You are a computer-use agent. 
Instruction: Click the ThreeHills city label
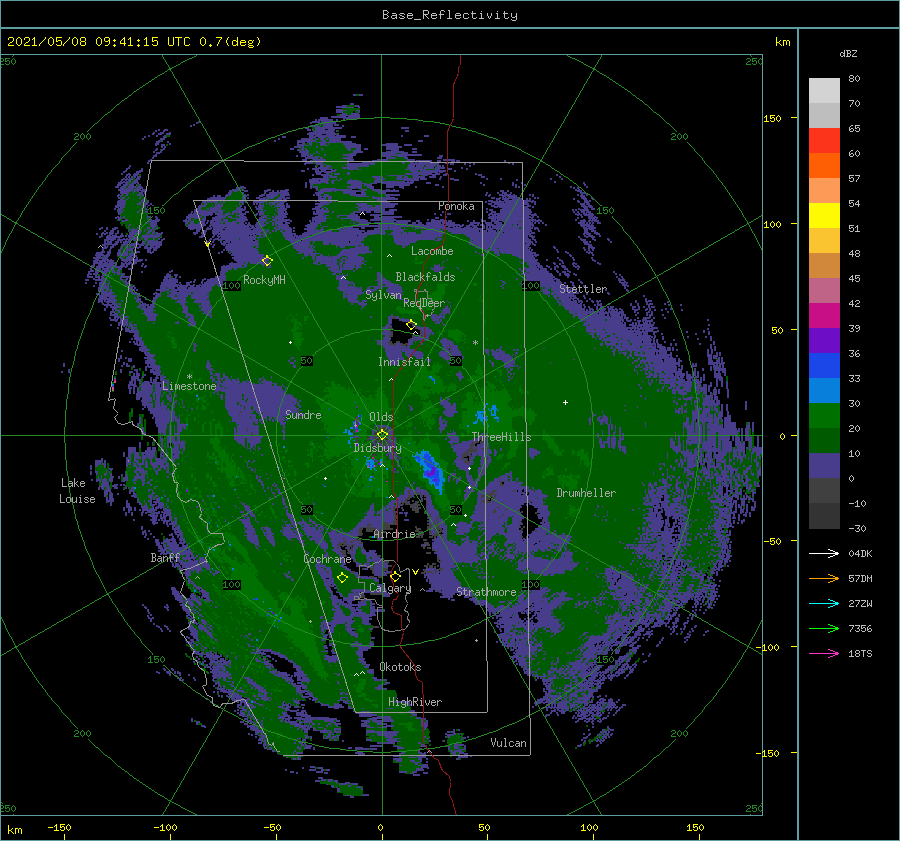tap(502, 437)
